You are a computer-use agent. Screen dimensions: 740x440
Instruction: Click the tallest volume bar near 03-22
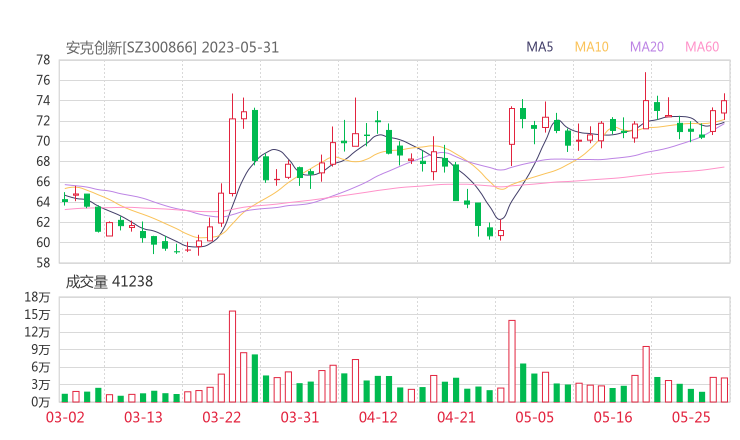(232, 356)
